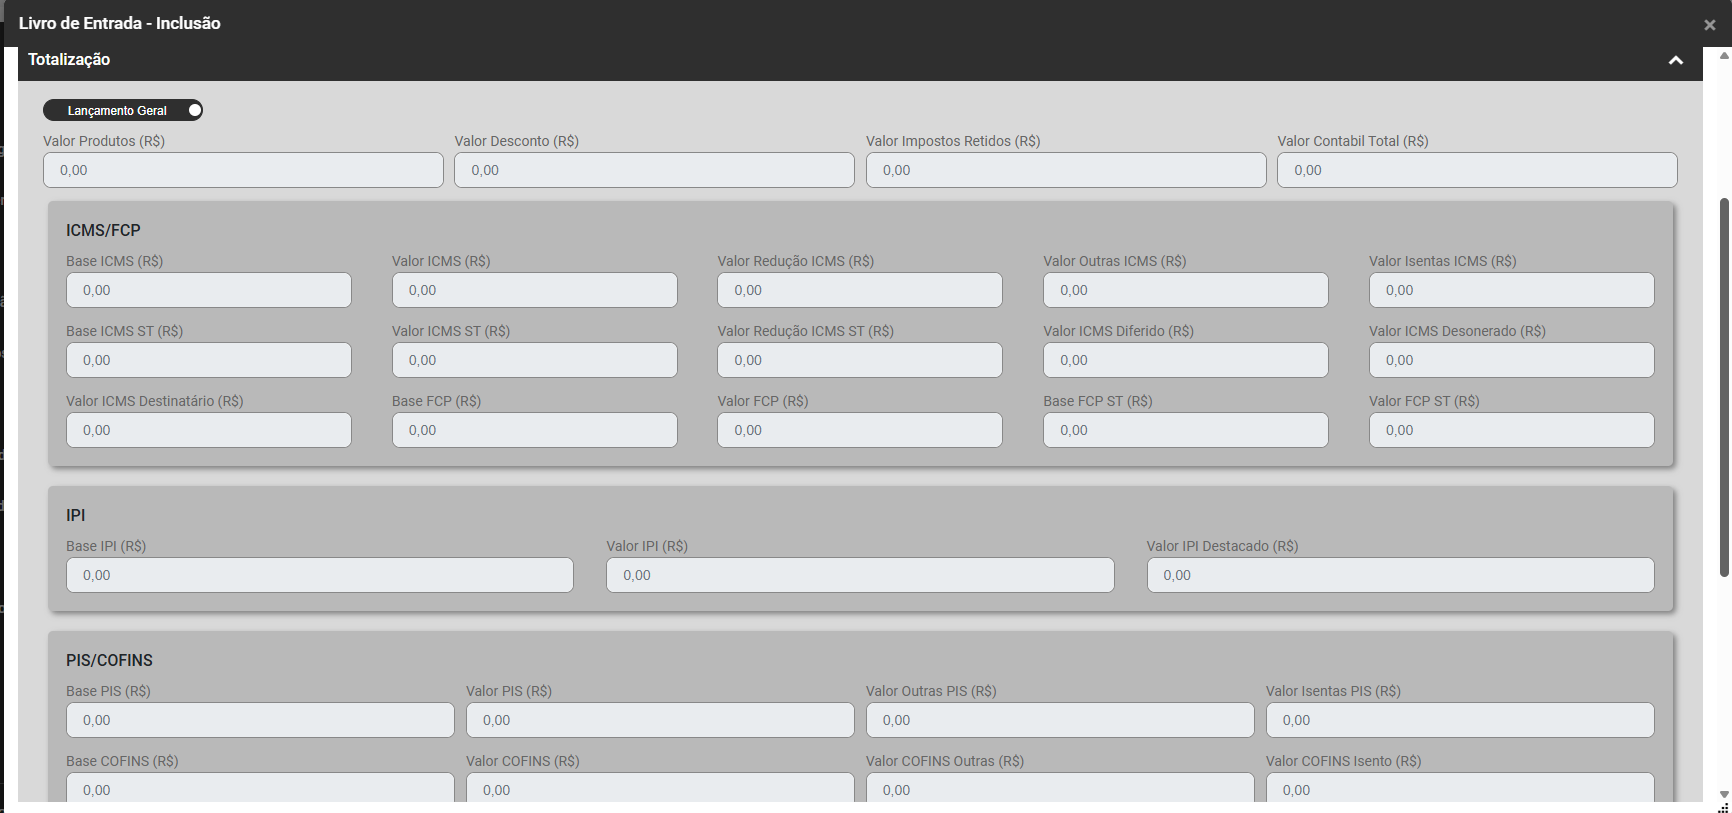Edit the Valor ICMS Desonerado field
Viewport: 1732px width, 813px height.
1510,360
